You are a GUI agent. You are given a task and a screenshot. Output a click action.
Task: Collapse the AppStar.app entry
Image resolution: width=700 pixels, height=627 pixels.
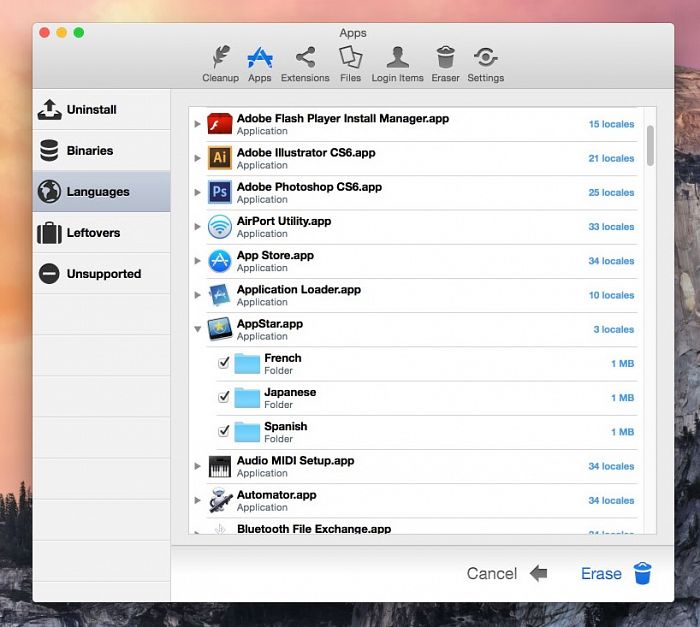197,329
